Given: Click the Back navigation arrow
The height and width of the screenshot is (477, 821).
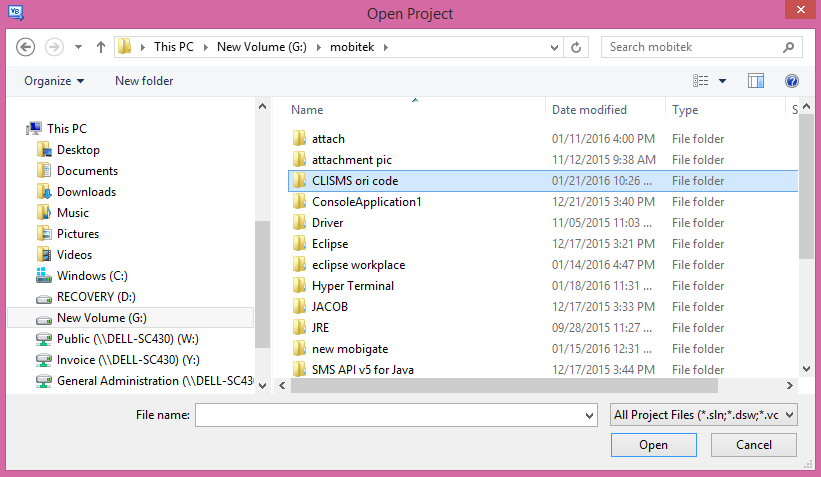Looking at the screenshot, I should (x=26, y=47).
